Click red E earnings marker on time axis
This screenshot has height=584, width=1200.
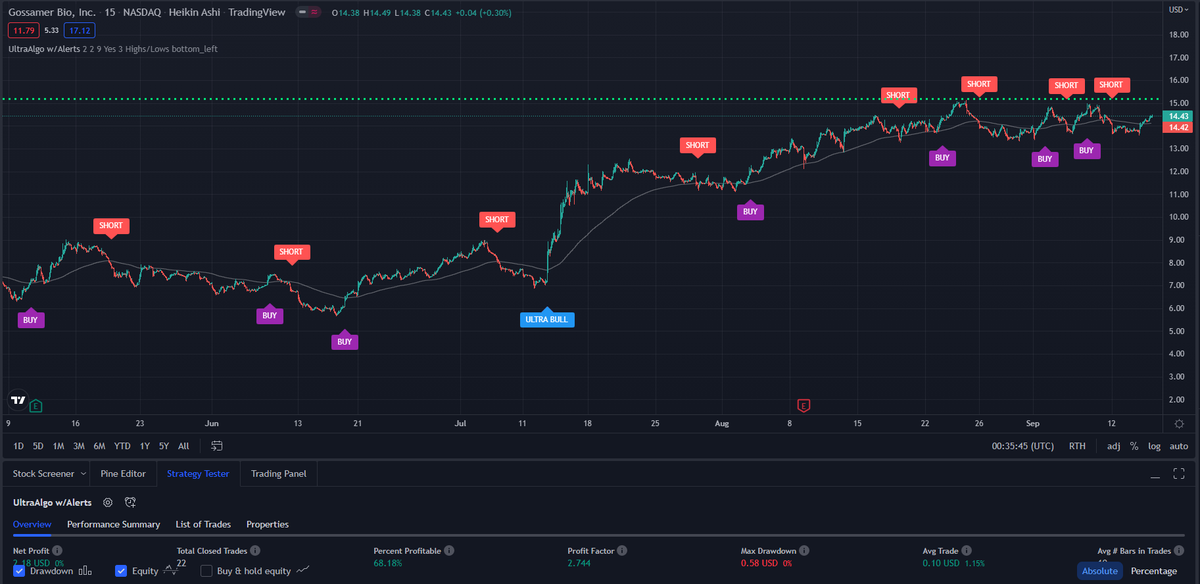coord(803,405)
